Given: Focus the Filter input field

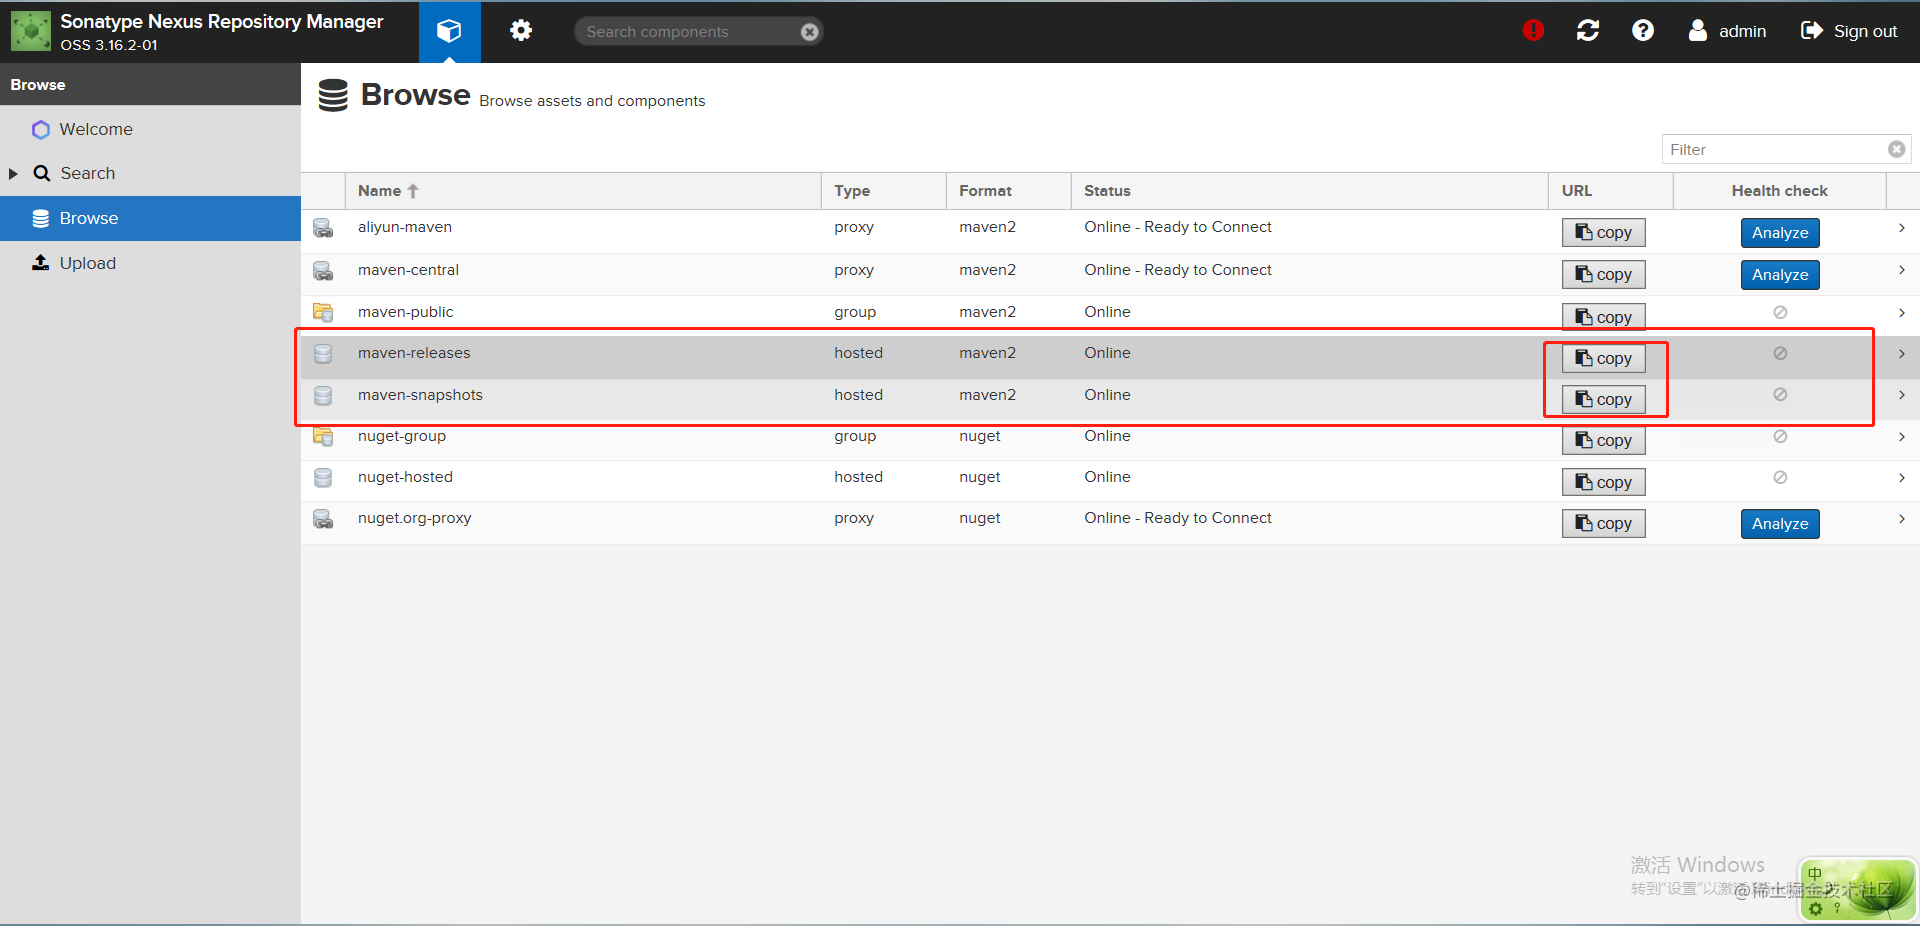Looking at the screenshot, I should click(1774, 149).
